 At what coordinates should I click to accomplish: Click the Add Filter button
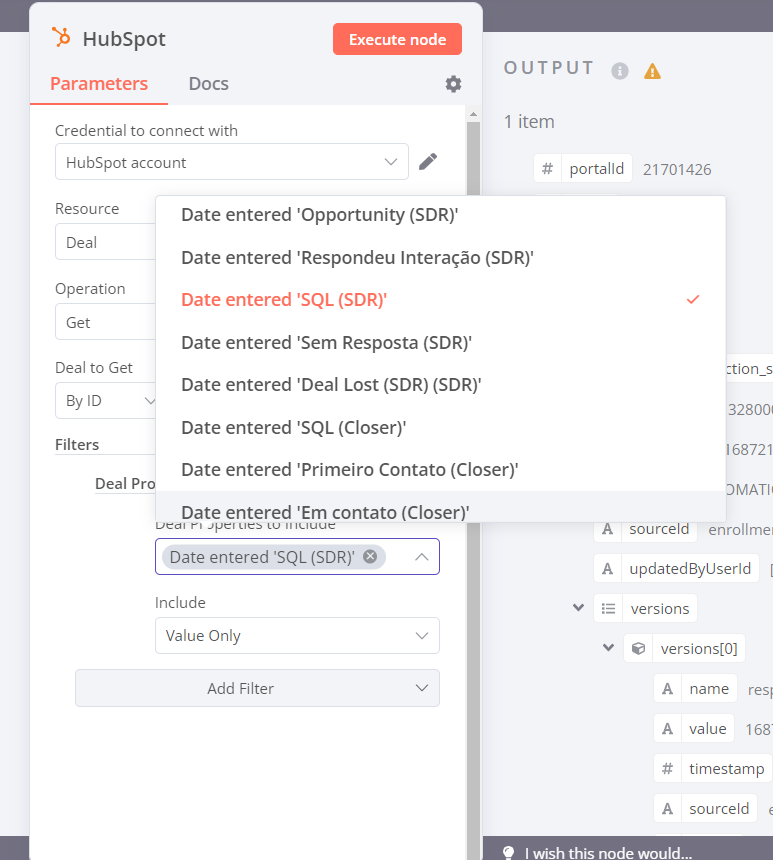coord(257,688)
